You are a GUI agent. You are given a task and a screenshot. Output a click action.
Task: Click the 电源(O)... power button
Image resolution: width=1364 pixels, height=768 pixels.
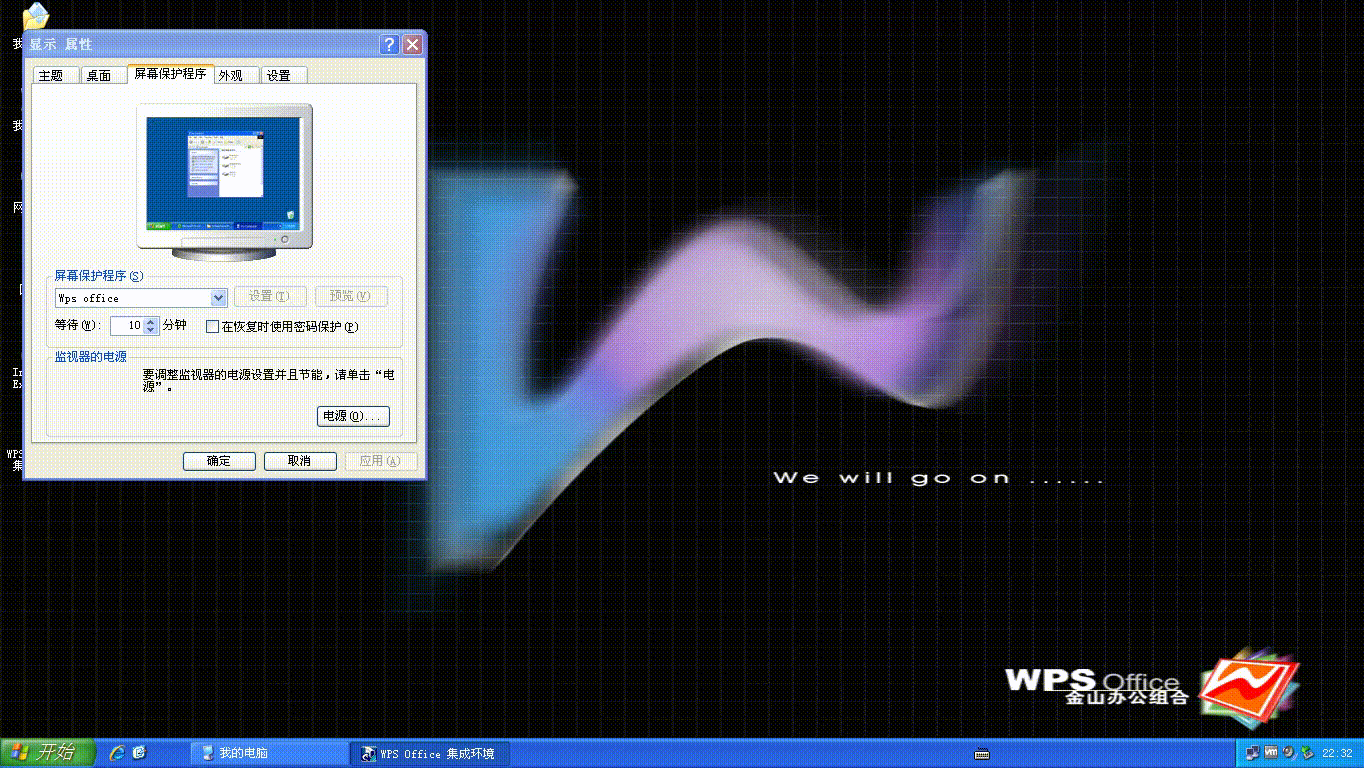[x=353, y=416]
